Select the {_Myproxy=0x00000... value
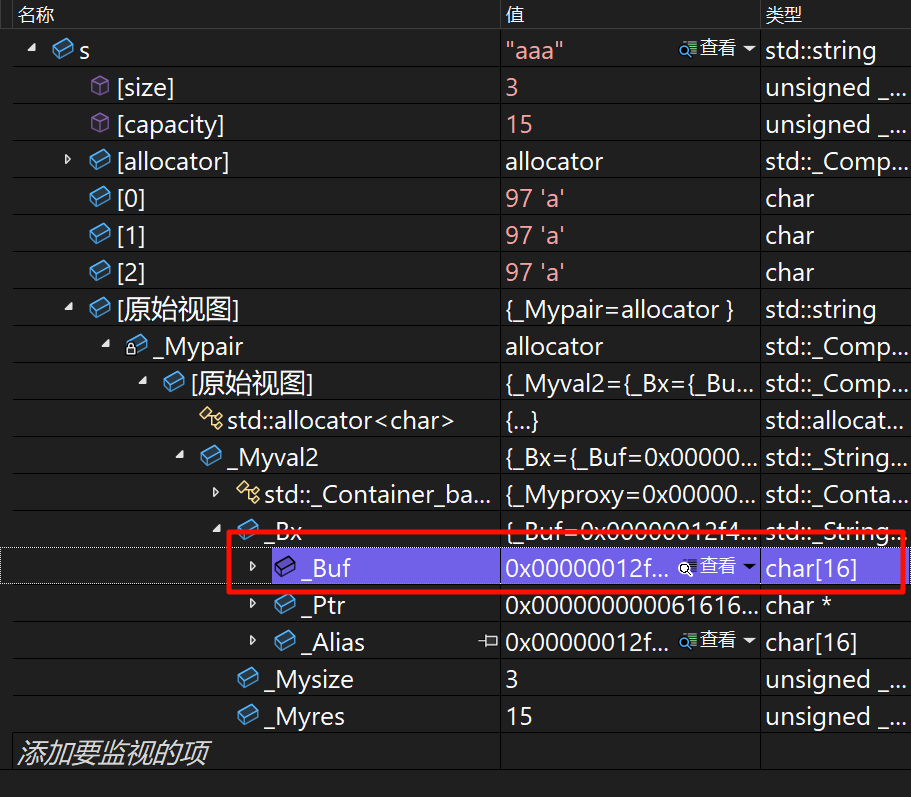The height and width of the screenshot is (797, 911). tap(630, 495)
